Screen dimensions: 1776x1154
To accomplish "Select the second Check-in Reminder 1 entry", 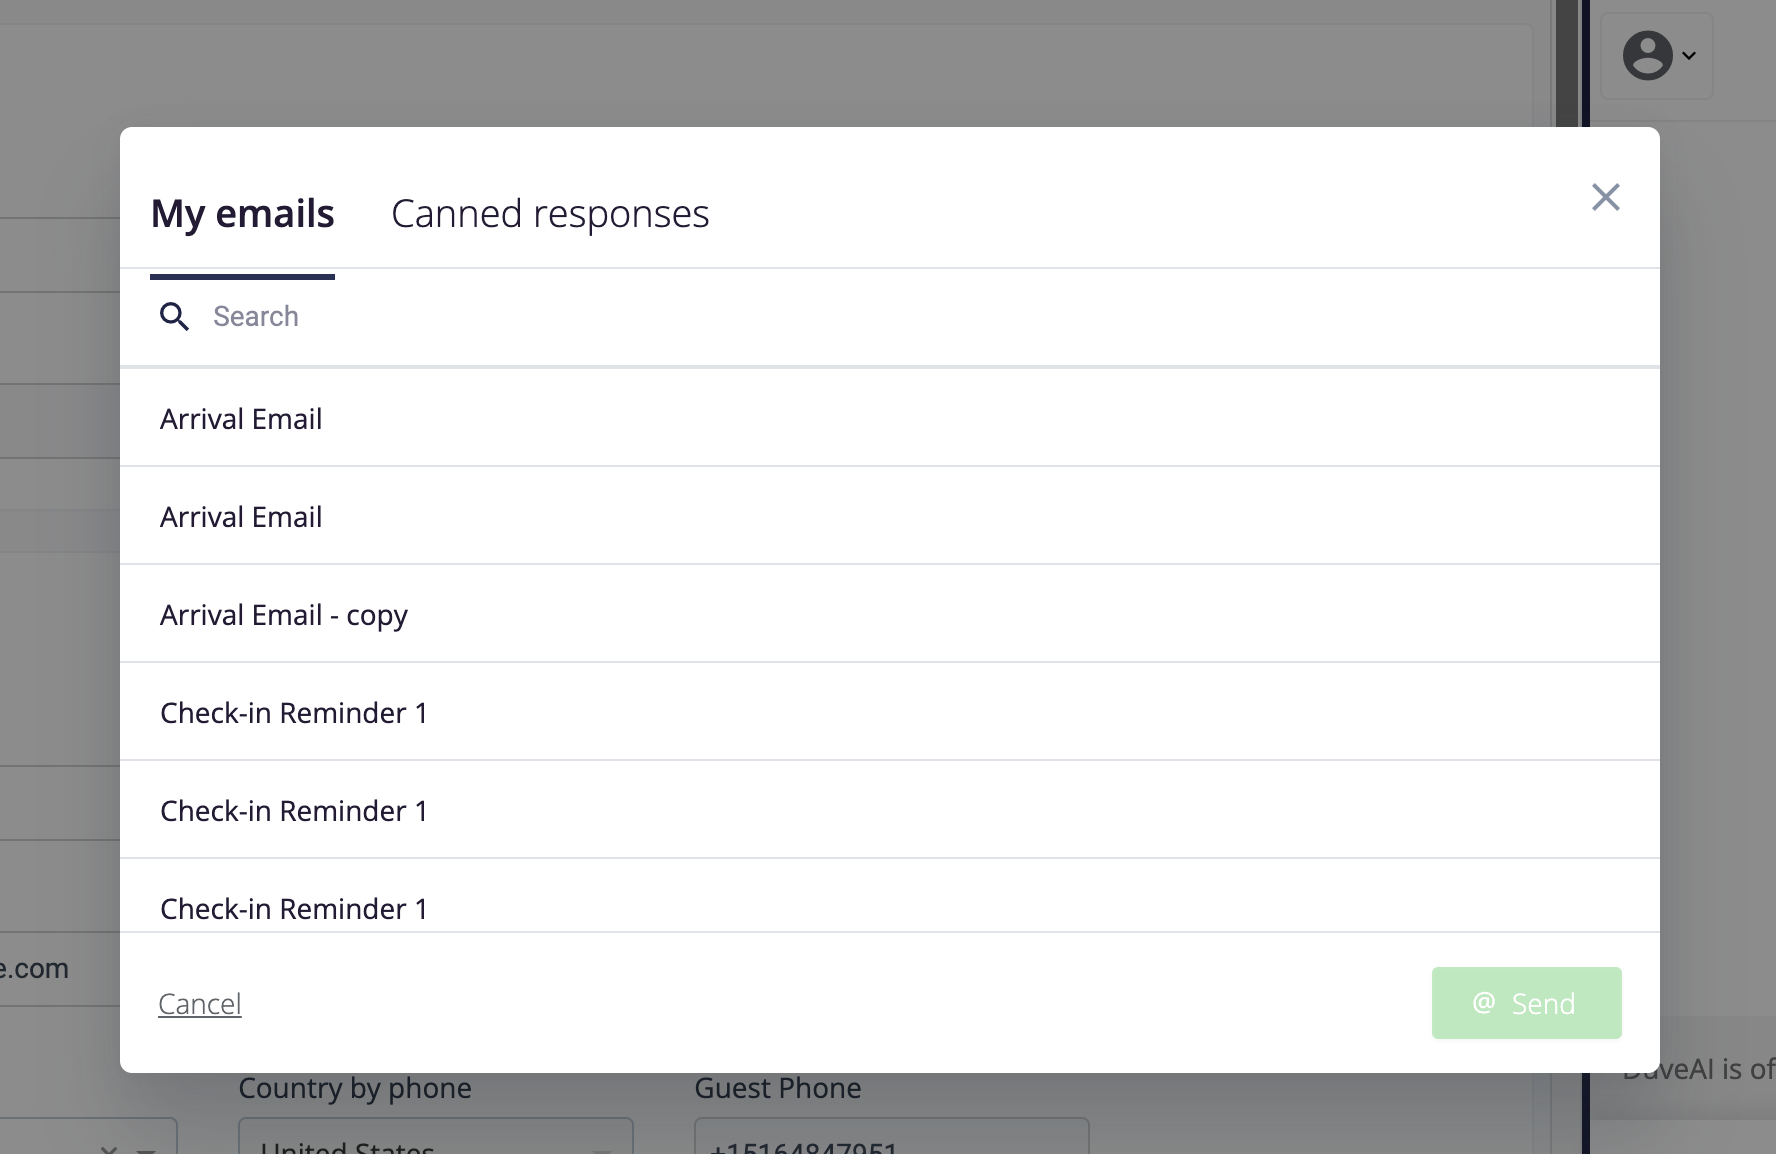I will click(x=890, y=810).
